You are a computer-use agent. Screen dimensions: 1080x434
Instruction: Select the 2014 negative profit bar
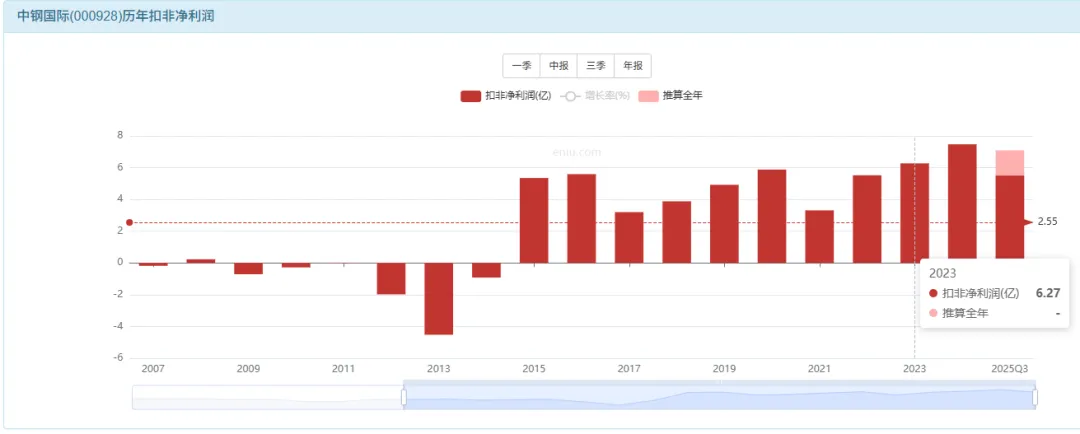486,270
